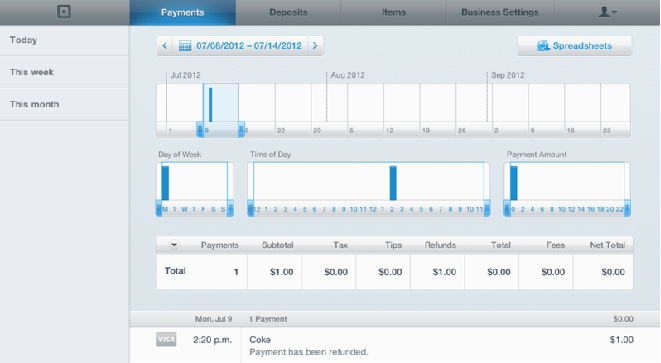661x363 pixels.
Task: Click the Square logo icon
Action: (64, 12)
